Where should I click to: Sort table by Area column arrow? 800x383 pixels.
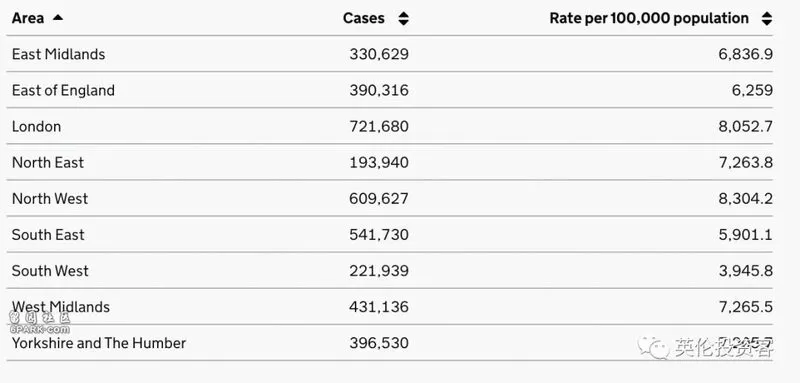tap(58, 18)
